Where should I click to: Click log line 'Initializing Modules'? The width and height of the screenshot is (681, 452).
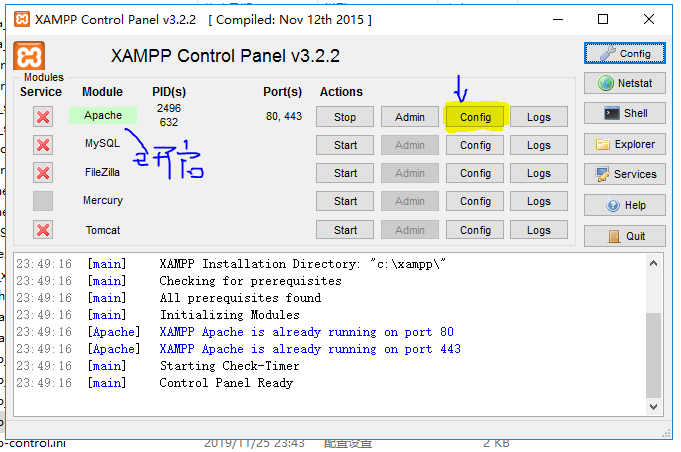(229, 314)
